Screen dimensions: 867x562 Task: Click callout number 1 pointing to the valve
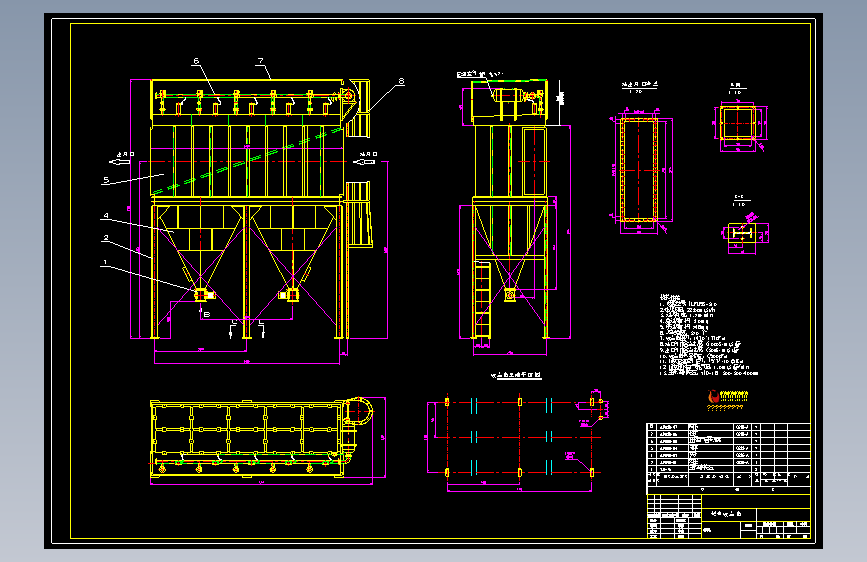(105, 262)
